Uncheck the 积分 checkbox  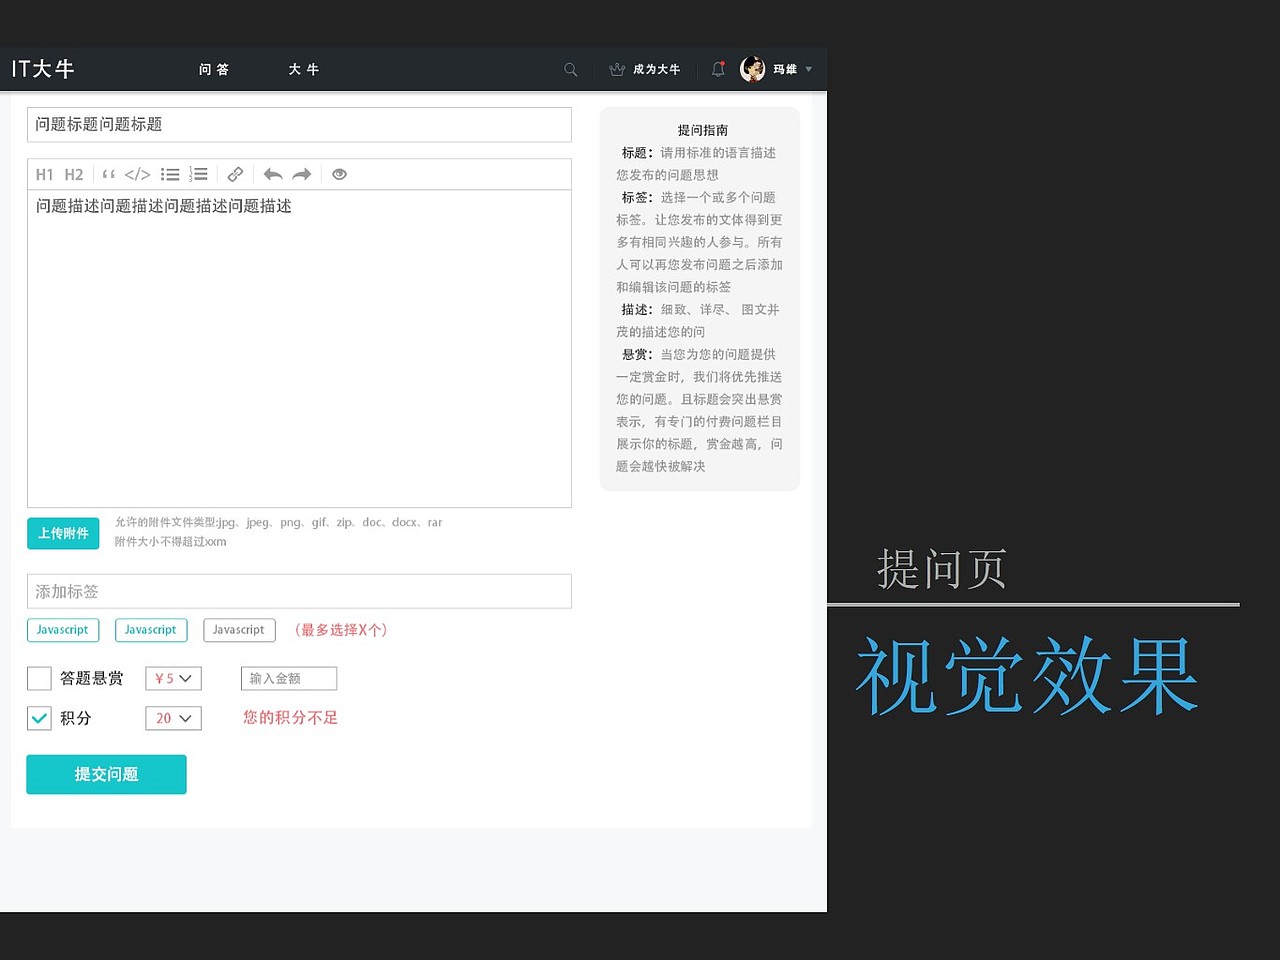39,718
